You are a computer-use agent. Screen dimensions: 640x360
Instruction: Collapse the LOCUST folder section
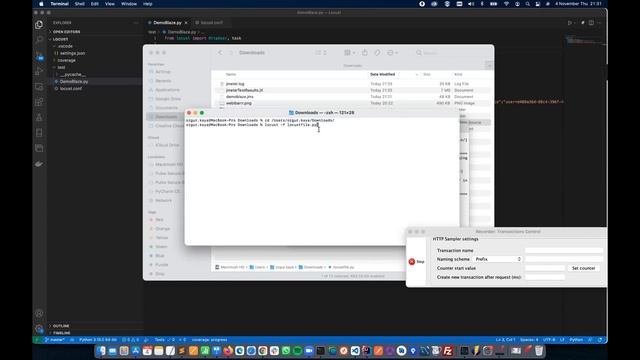point(60,39)
